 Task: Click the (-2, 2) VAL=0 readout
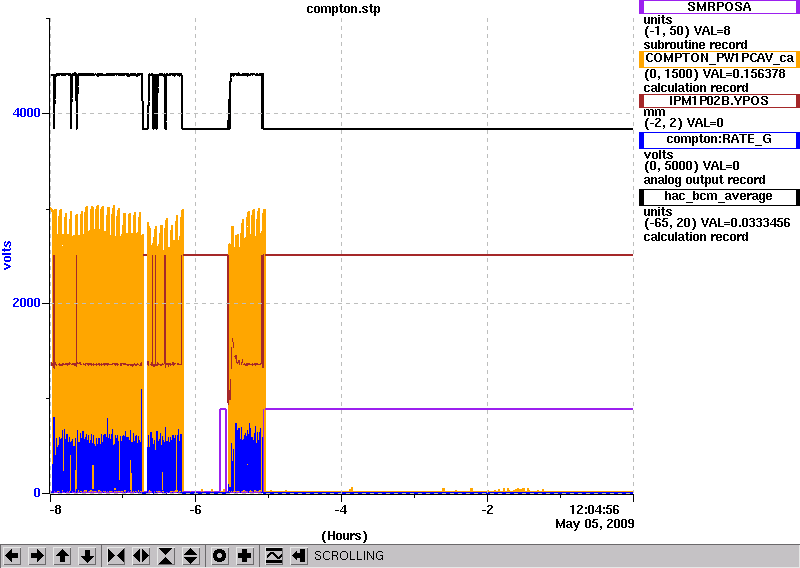point(684,123)
